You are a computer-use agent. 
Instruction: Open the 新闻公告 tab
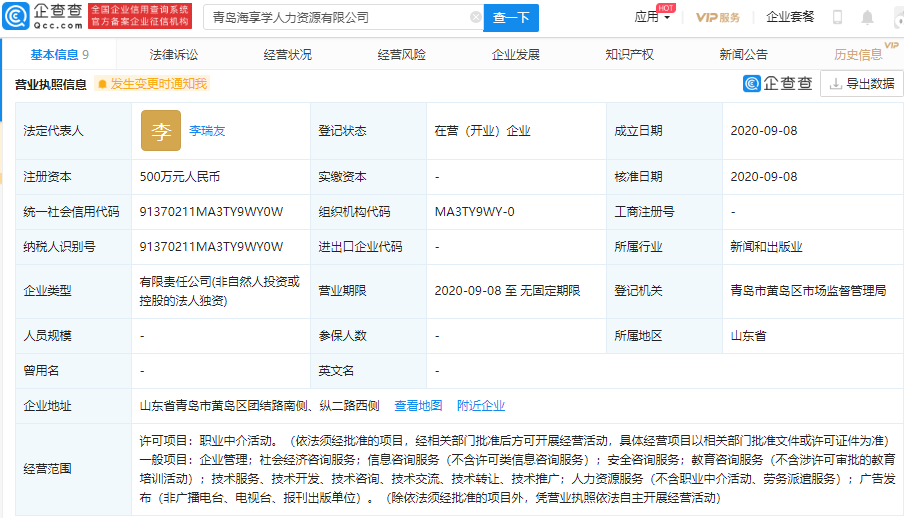point(744,55)
